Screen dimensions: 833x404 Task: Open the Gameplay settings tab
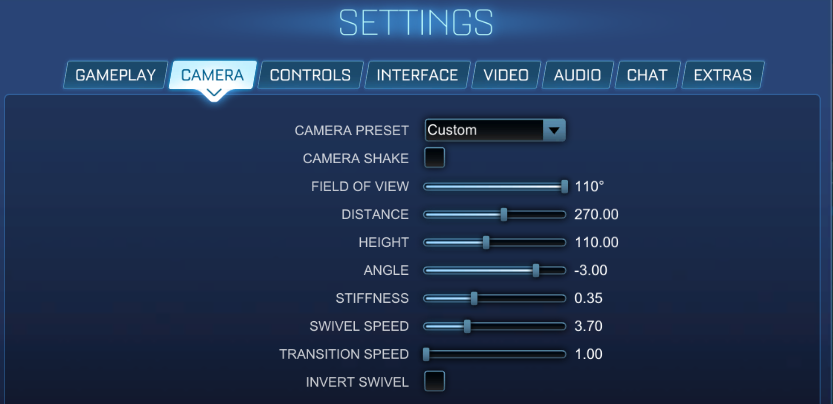(116, 75)
